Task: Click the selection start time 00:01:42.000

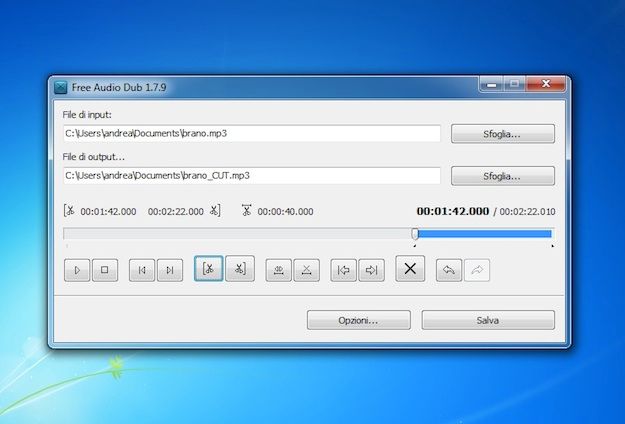Action: (x=108, y=212)
